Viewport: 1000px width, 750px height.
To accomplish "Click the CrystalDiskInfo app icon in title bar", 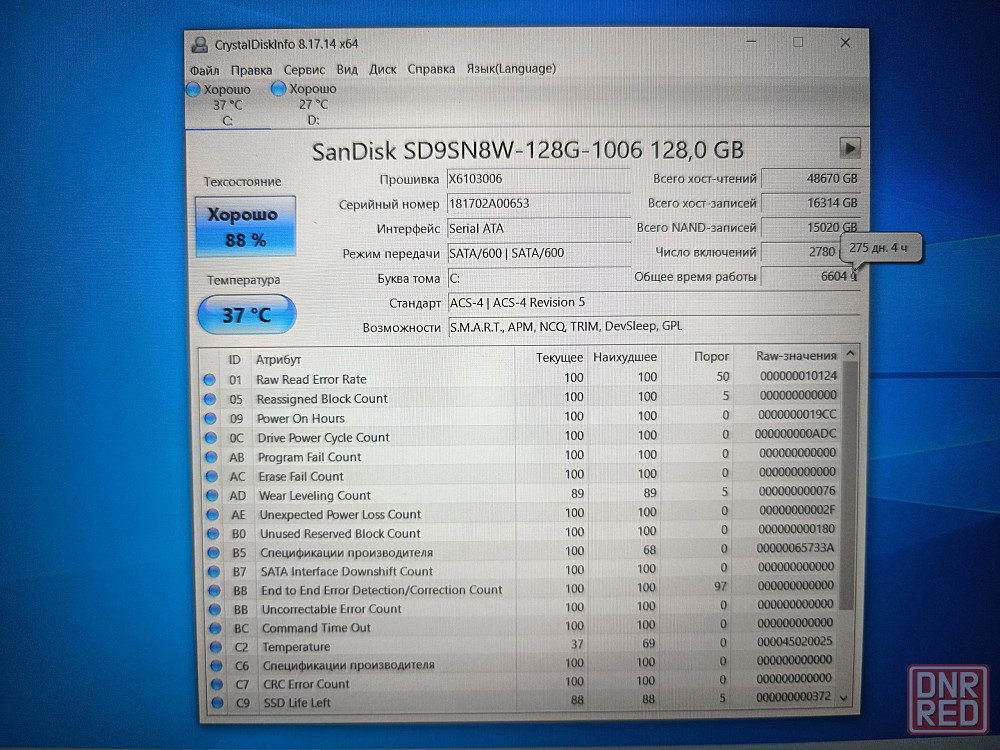I will coord(200,44).
